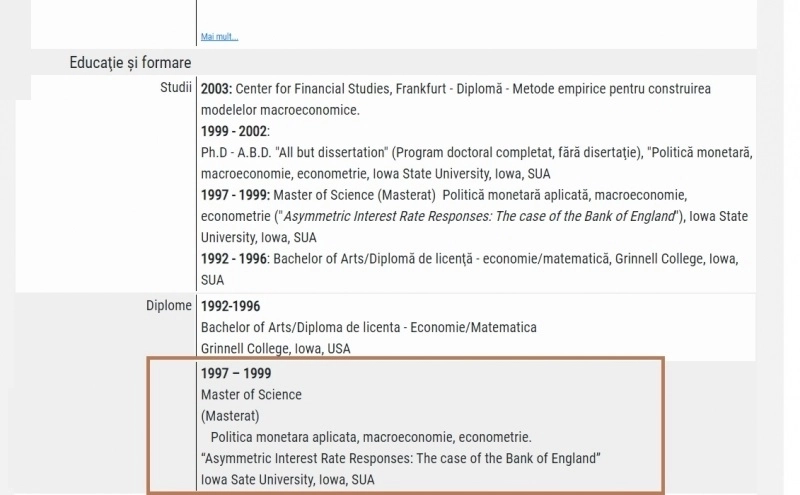Click the bold "1992 - 1996" entry in Studii
Viewport: 800px width, 495px height.
click(x=234, y=259)
